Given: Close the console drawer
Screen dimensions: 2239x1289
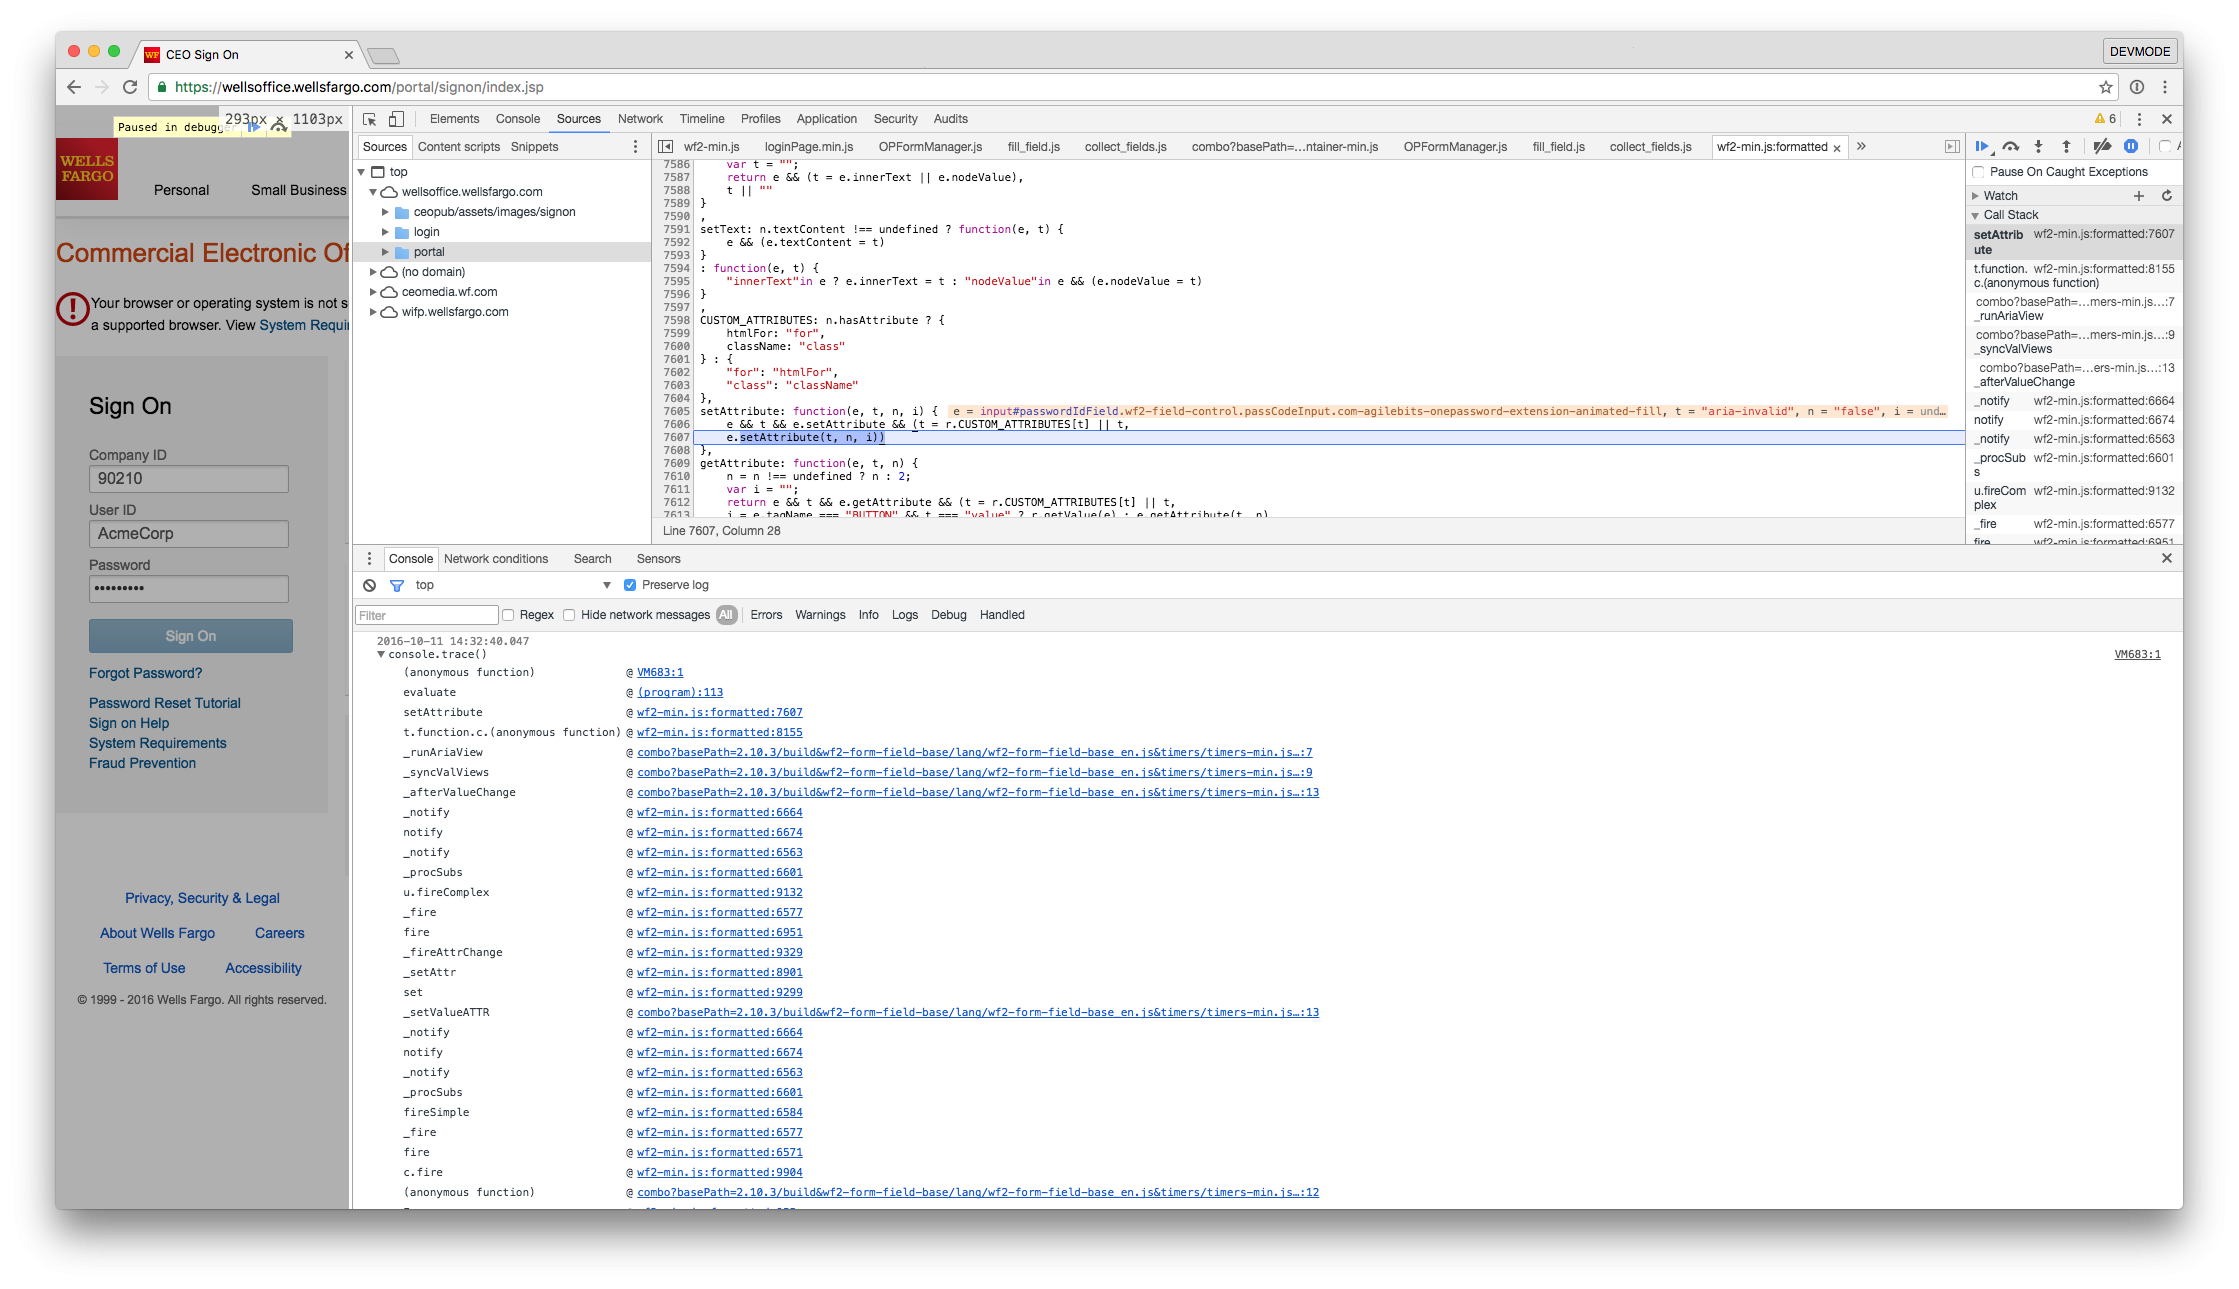Looking at the screenshot, I should pyautogui.click(x=2167, y=558).
